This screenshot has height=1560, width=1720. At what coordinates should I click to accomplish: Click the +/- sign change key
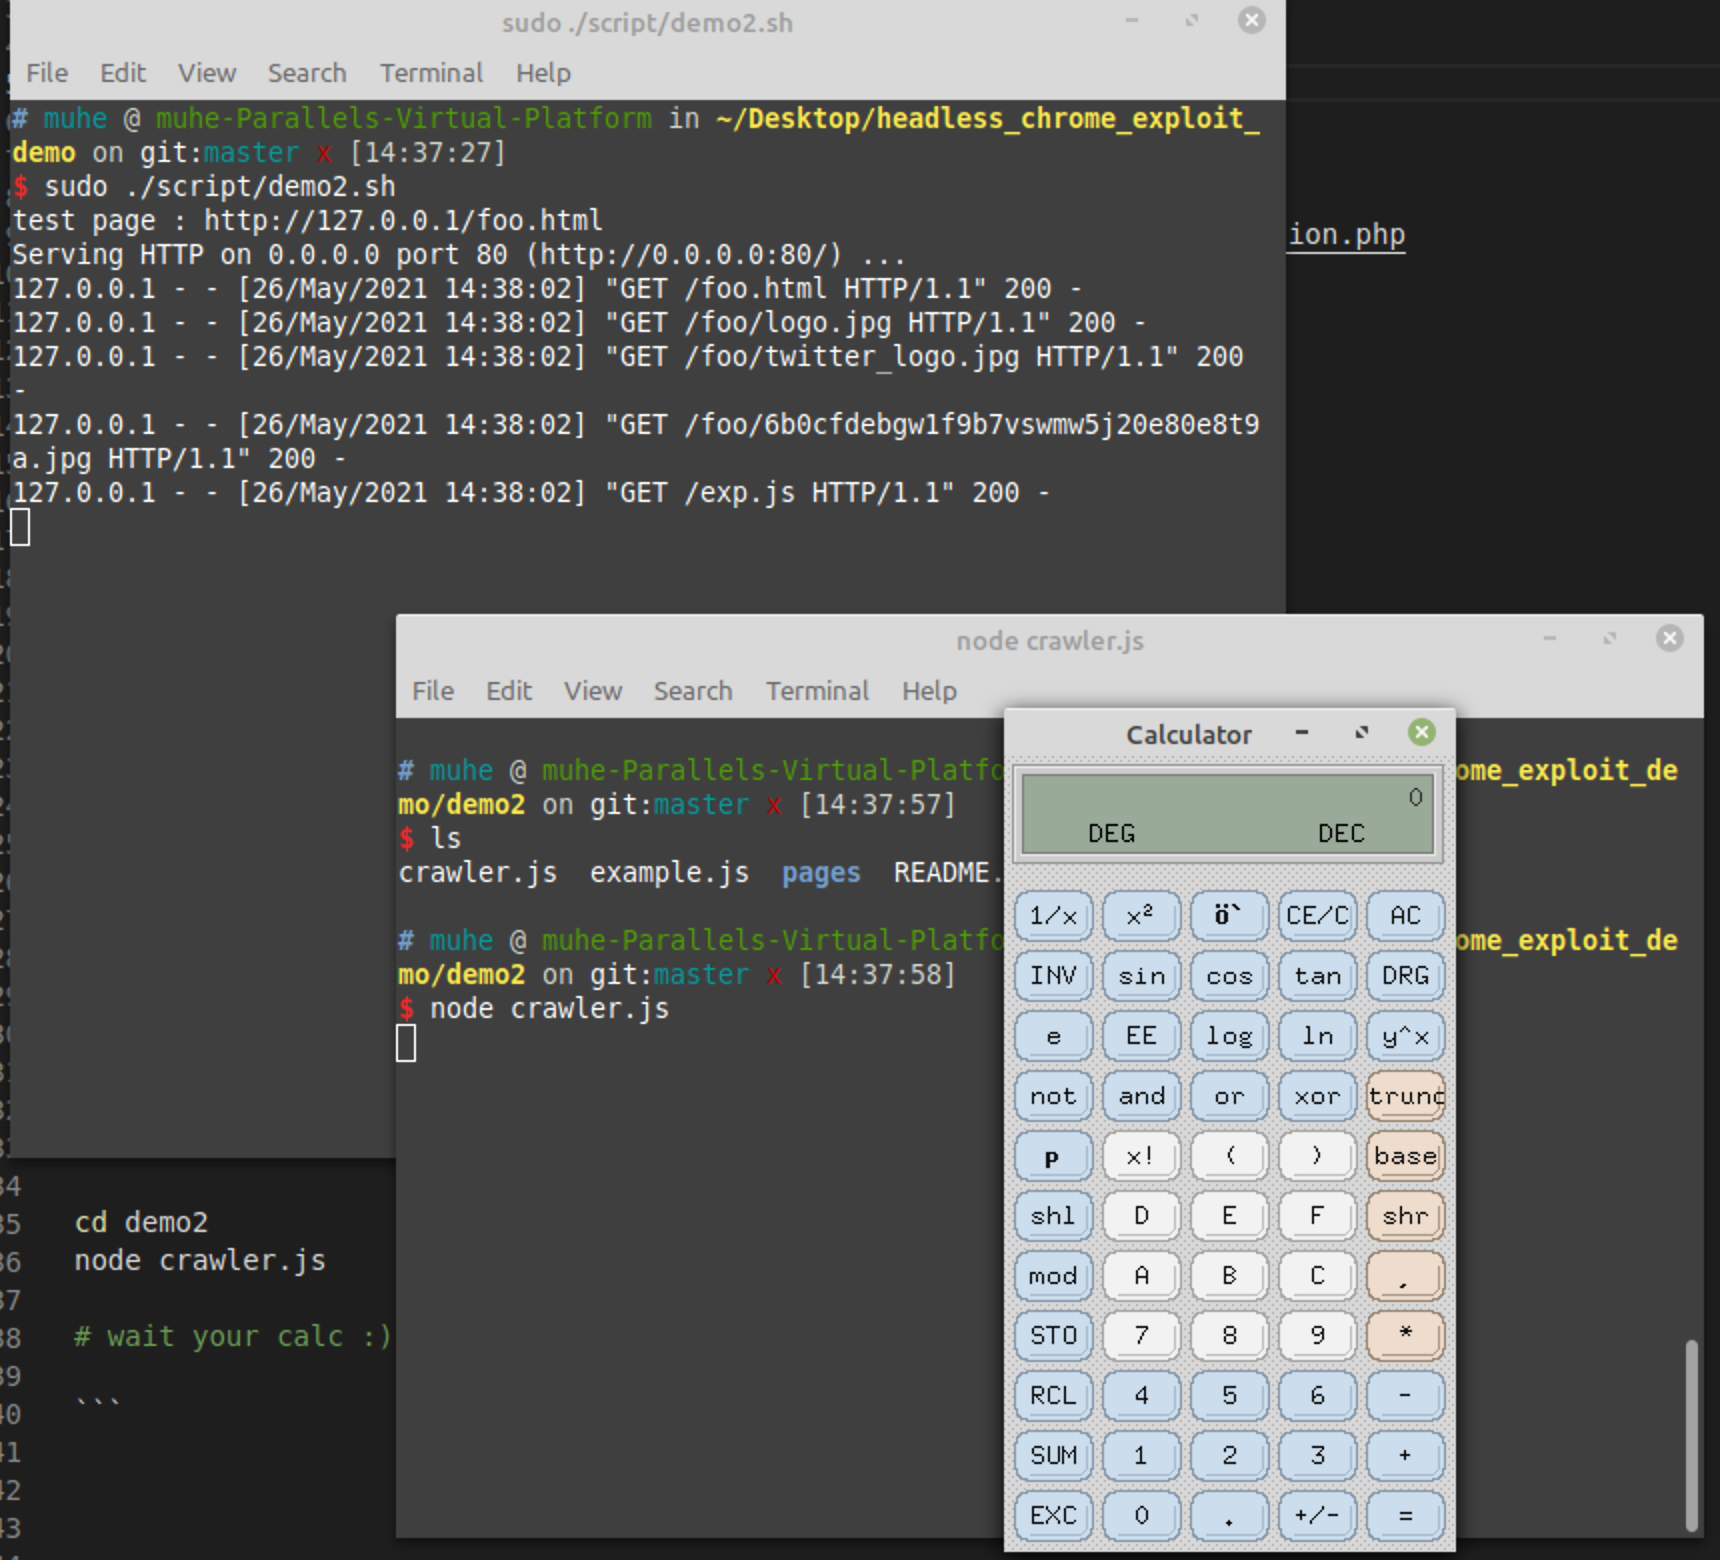[x=1317, y=1516]
